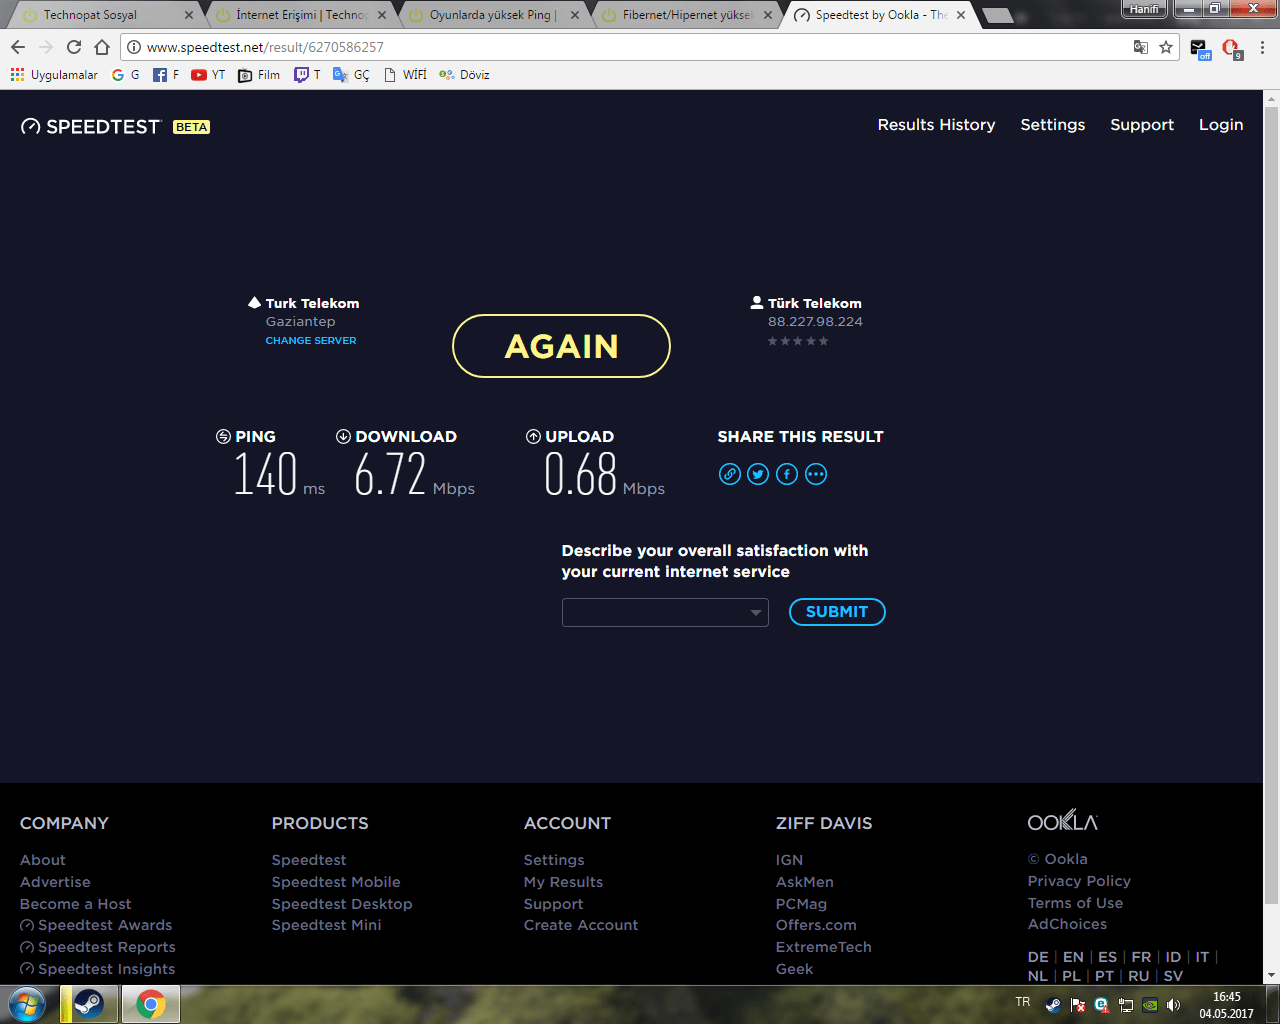Click the CHANGE SERVER link
The height and width of the screenshot is (1024, 1280).
click(x=311, y=341)
